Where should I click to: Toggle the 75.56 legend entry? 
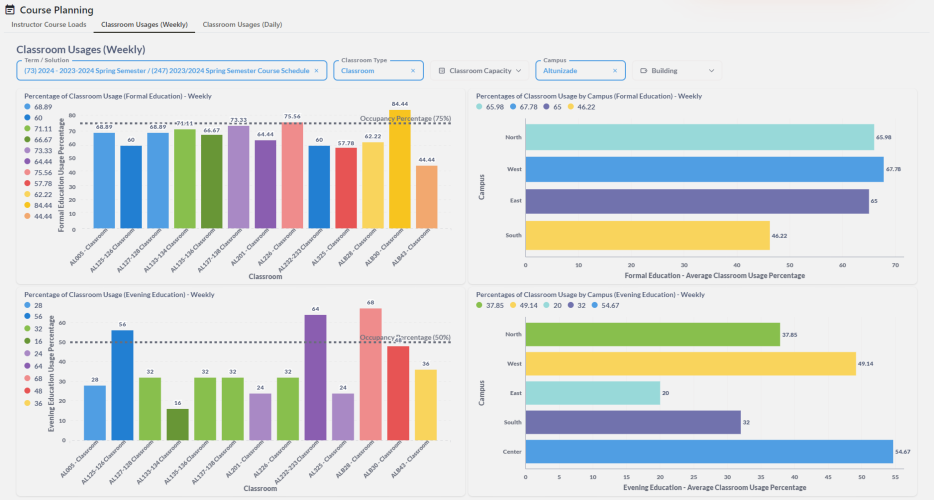point(38,173)
